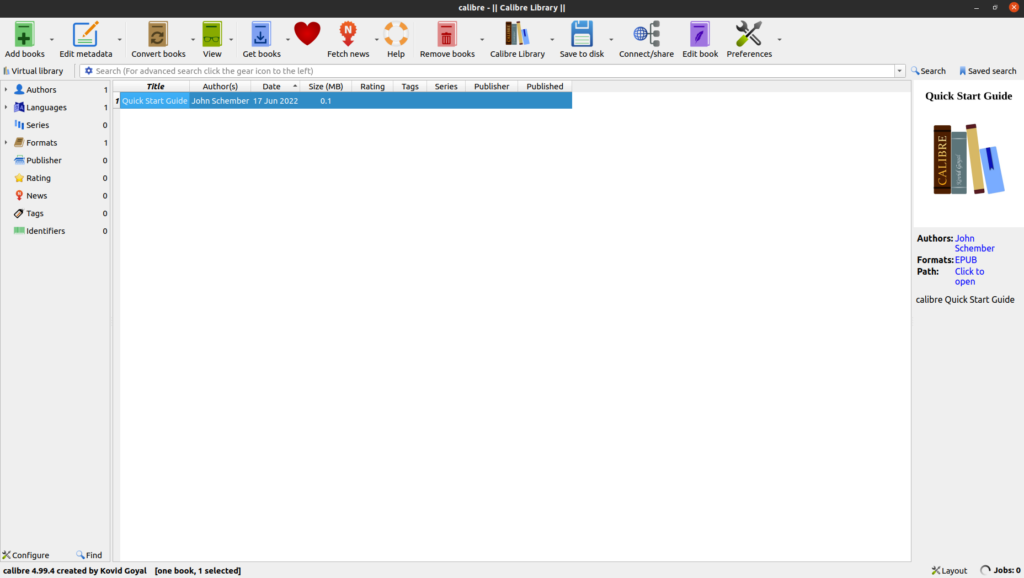Select the Quick Start Guide book row
The image size is (1024, 578).
345,101
